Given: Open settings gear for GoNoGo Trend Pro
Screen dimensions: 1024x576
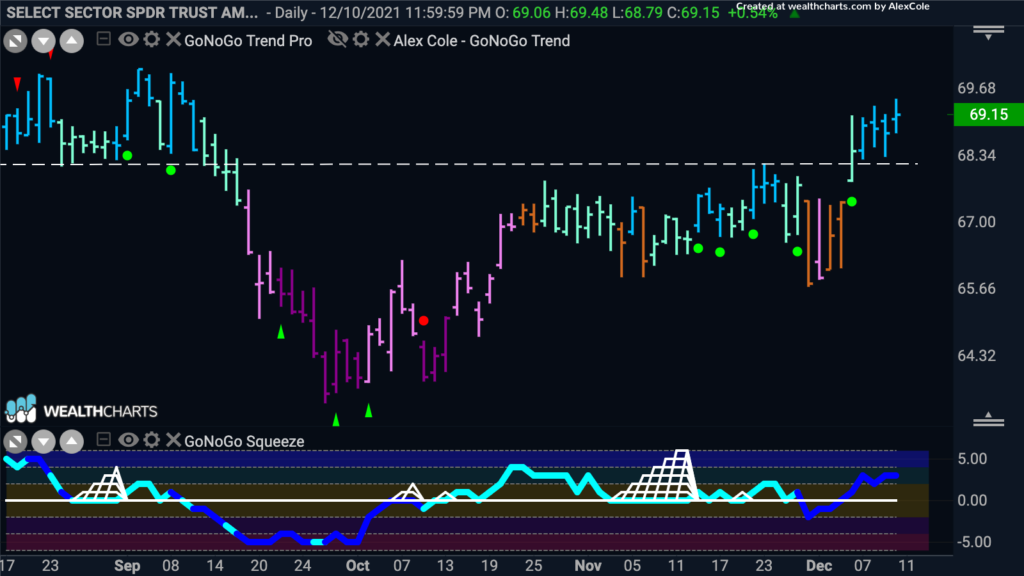Looking at the screenshot, I should 152,40.
